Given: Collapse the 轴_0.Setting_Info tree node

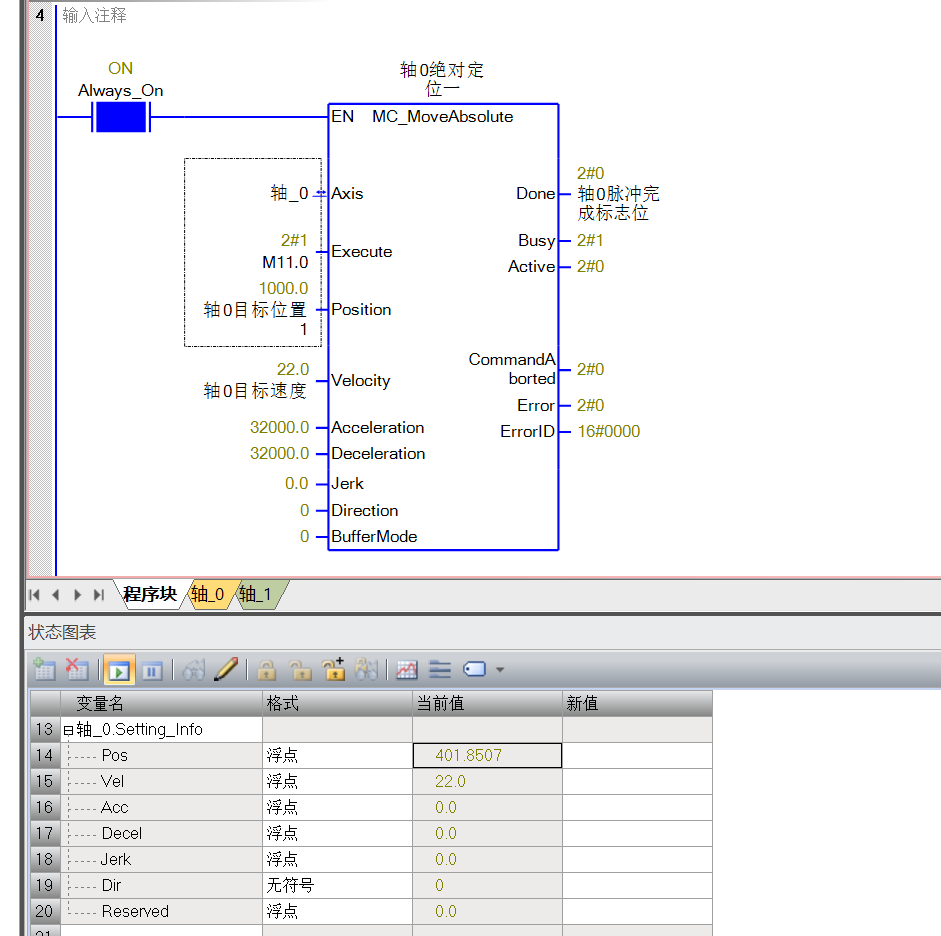Looking at the screenshot, I should click(69, 730).
